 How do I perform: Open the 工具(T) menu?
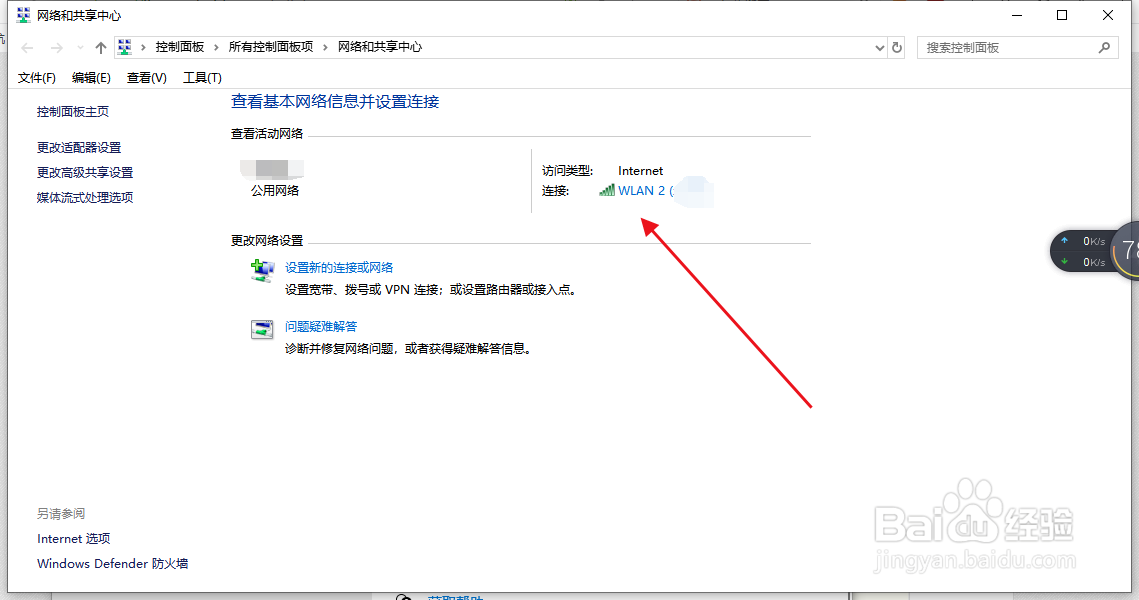click(202, 78)
